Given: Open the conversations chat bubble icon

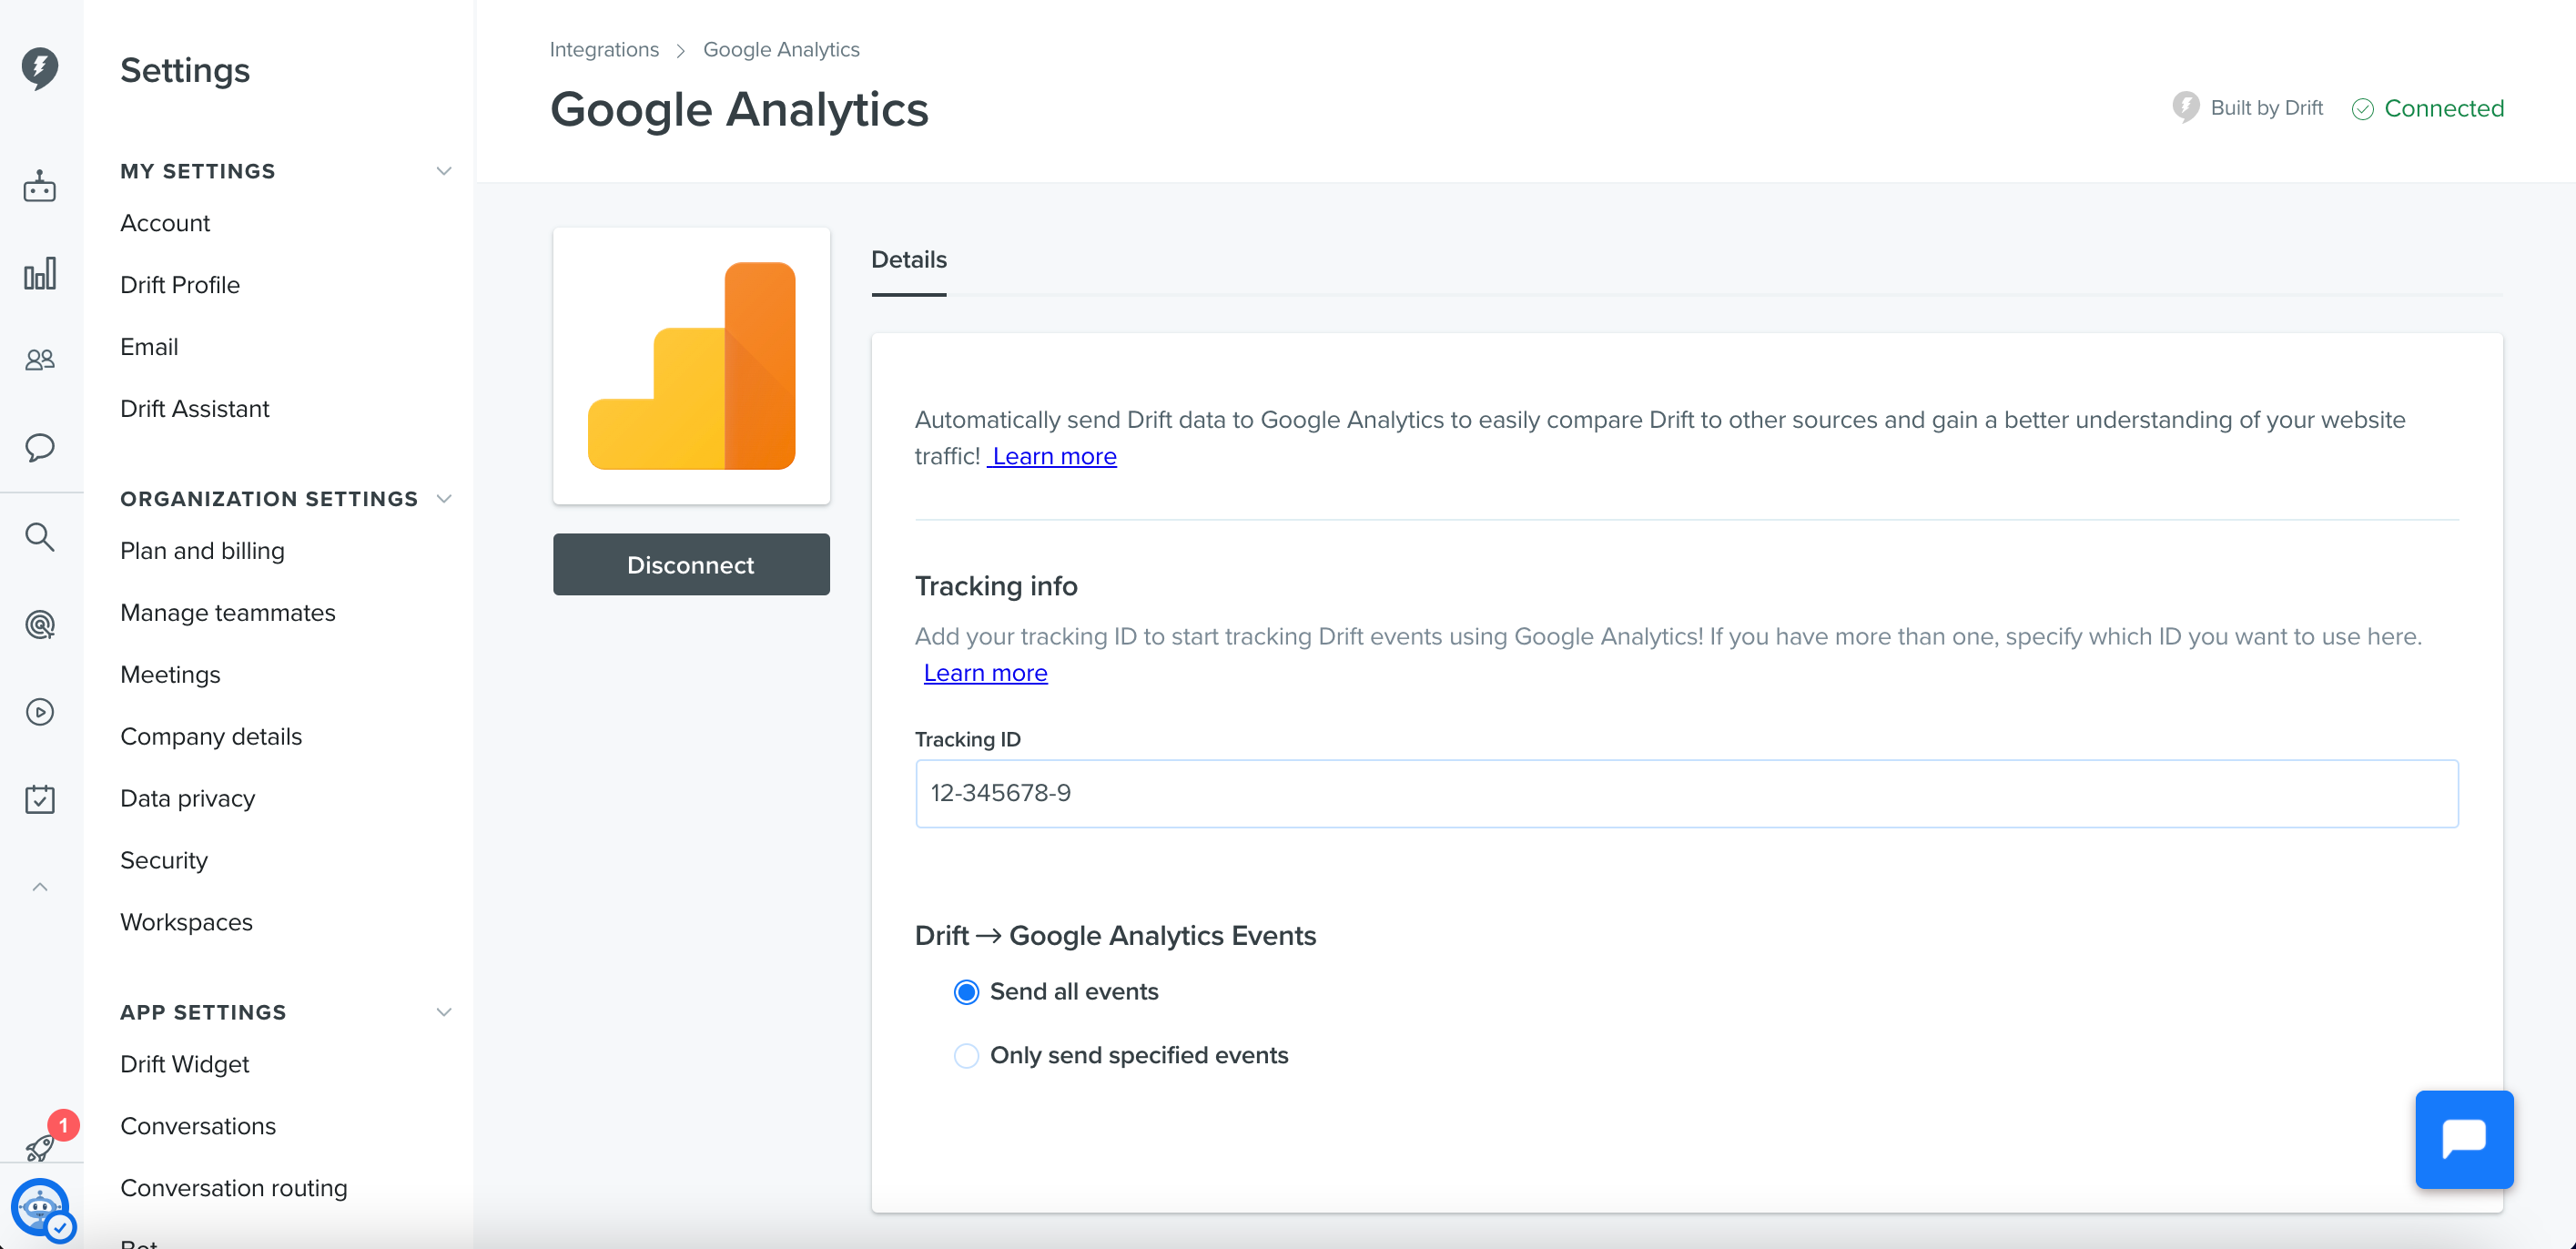Looking at the screenshot, I should [40, 447].
